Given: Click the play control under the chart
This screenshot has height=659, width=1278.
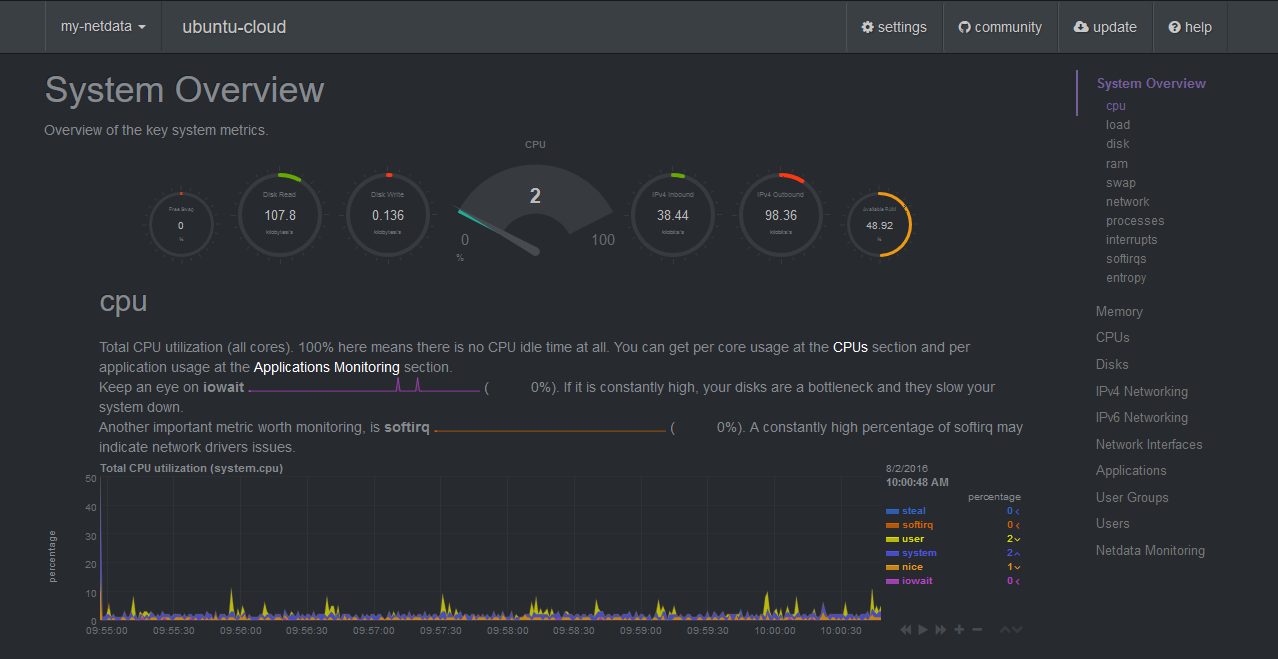Looking at the screenshot, I should pos(922,629).
